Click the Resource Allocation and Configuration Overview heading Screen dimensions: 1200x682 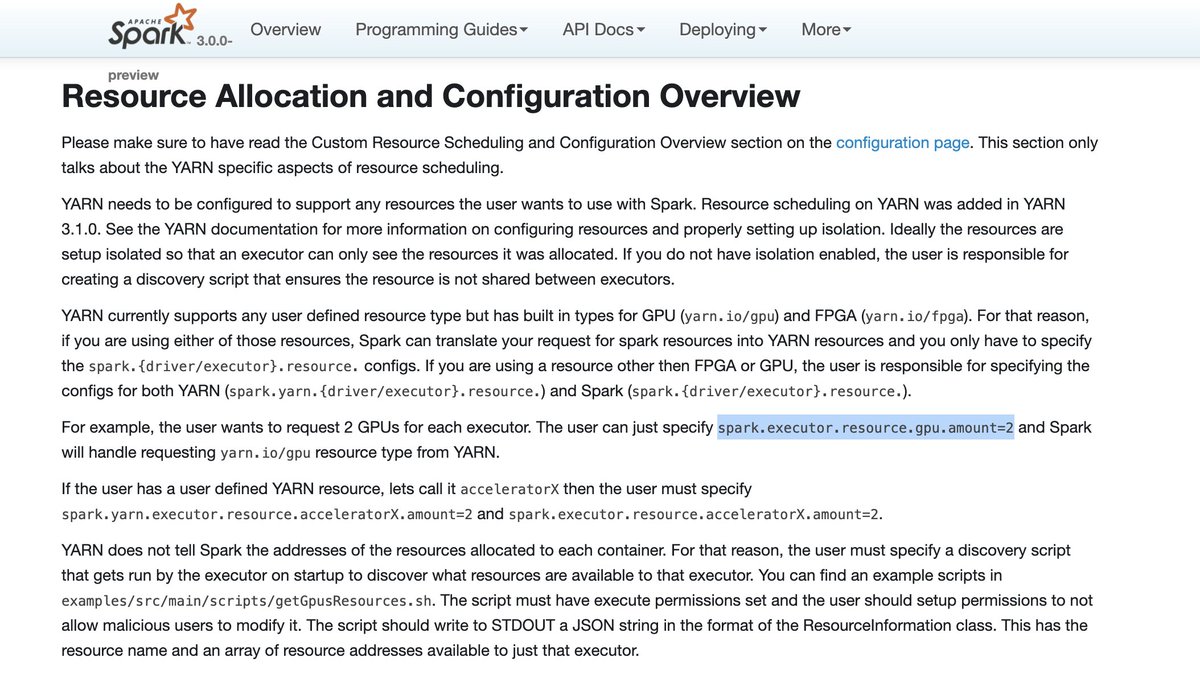(x=431, y=96)
